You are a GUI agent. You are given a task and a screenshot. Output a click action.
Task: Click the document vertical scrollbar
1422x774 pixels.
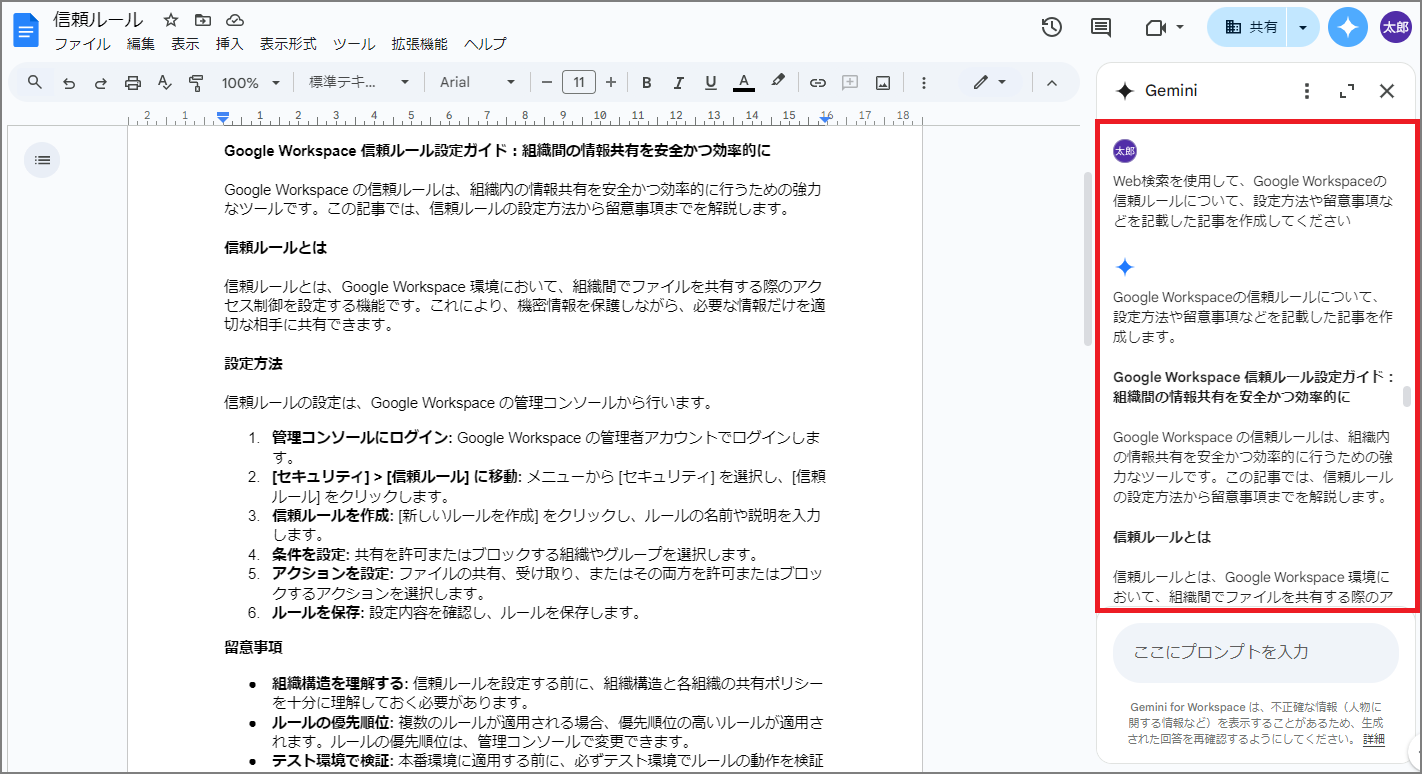pos(1088,258)
